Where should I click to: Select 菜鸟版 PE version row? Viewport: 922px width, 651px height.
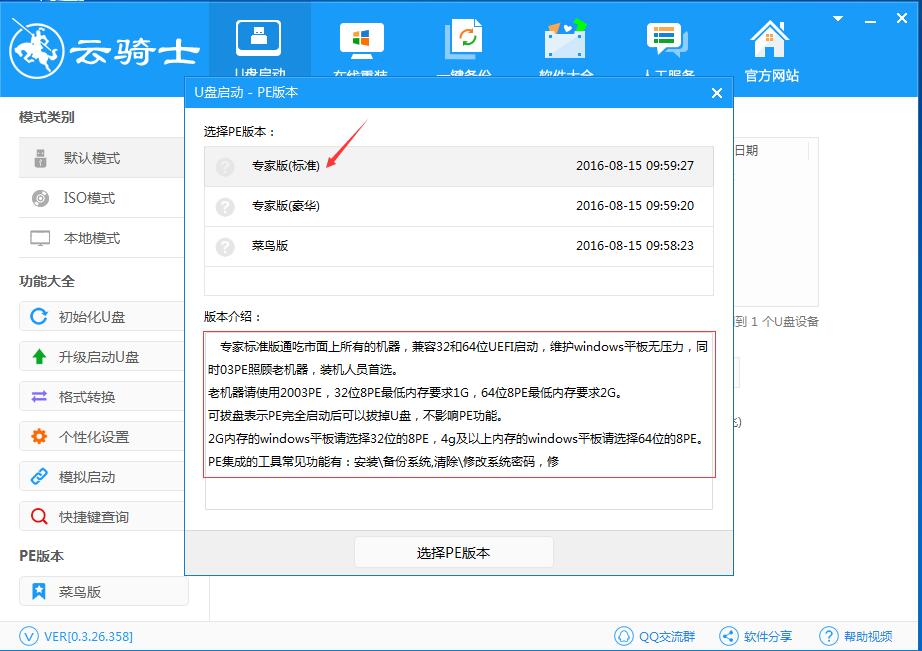click(459, 246)
